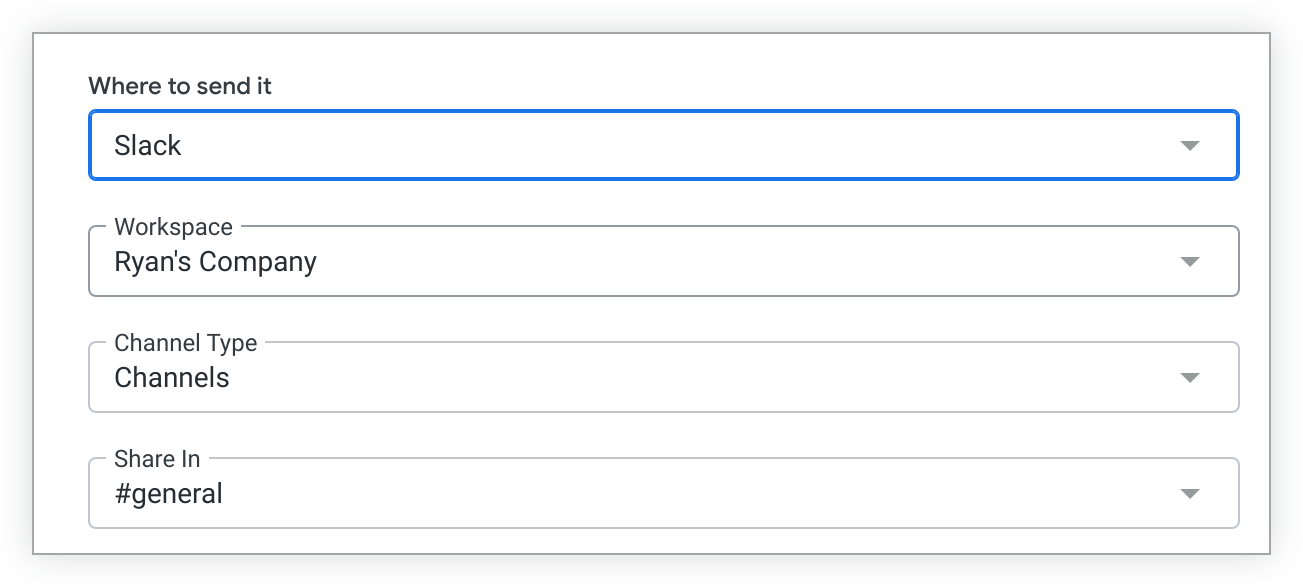Click the caret arrow in the Slack dropdown
This screenshot has width=1303, height=587.
pyautogui.click(x=1189, y=146)
